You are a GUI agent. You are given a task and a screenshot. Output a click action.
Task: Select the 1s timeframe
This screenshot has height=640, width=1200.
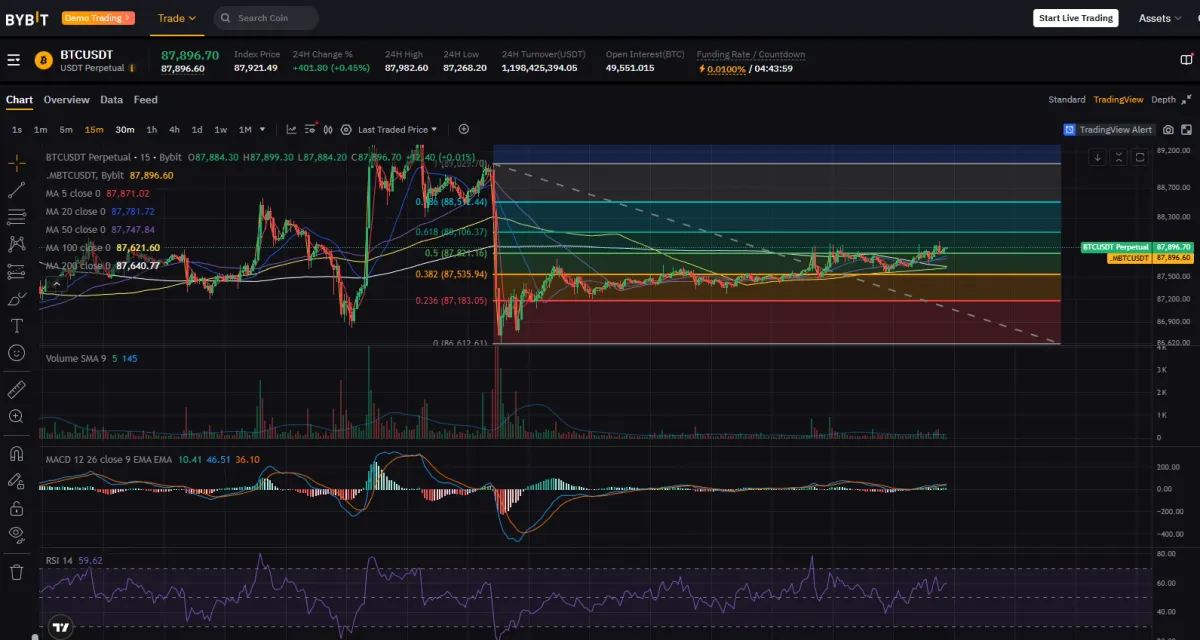click(x=17, y=129)
